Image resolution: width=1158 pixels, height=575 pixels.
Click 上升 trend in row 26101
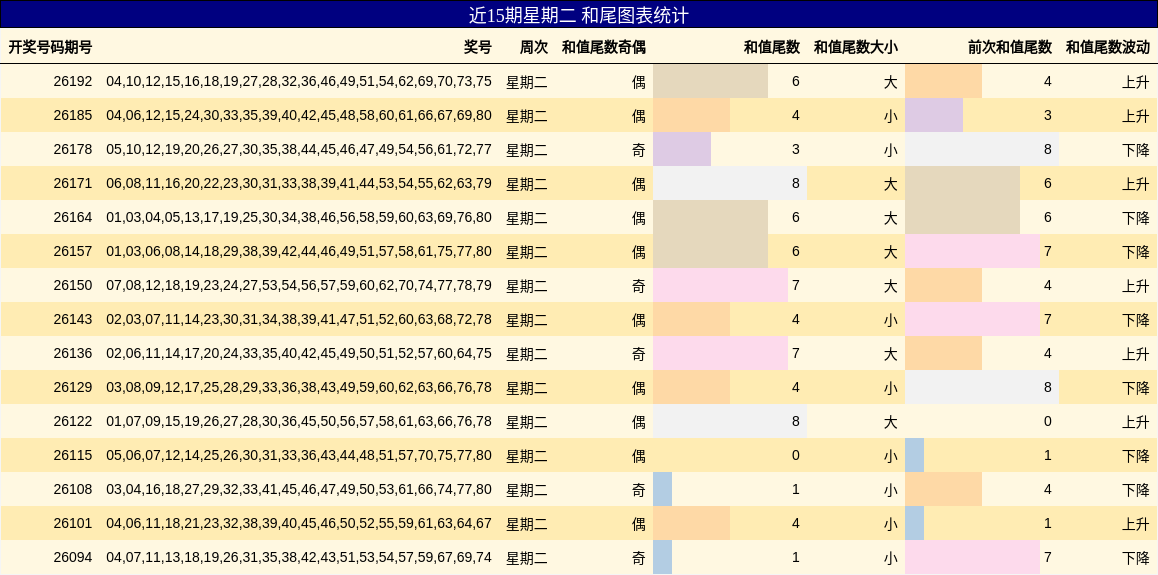point(1136,523)
